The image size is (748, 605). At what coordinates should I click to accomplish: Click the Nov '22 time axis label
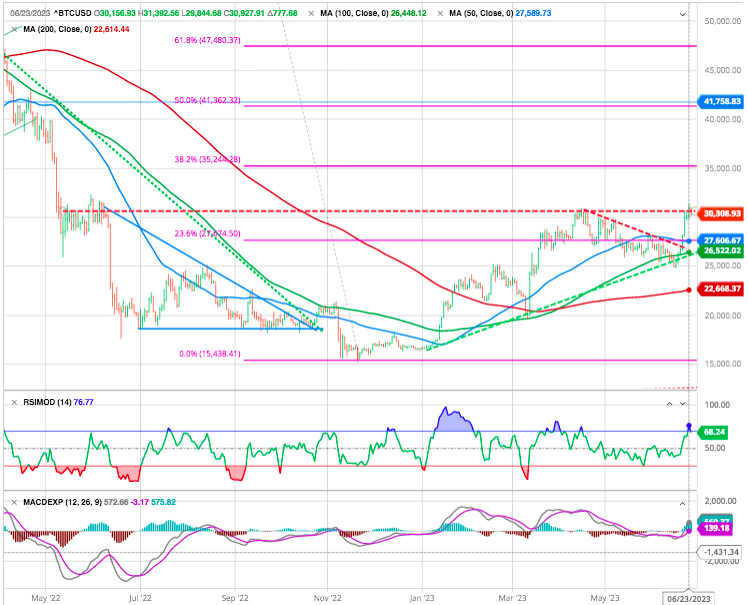pos(328,598)
